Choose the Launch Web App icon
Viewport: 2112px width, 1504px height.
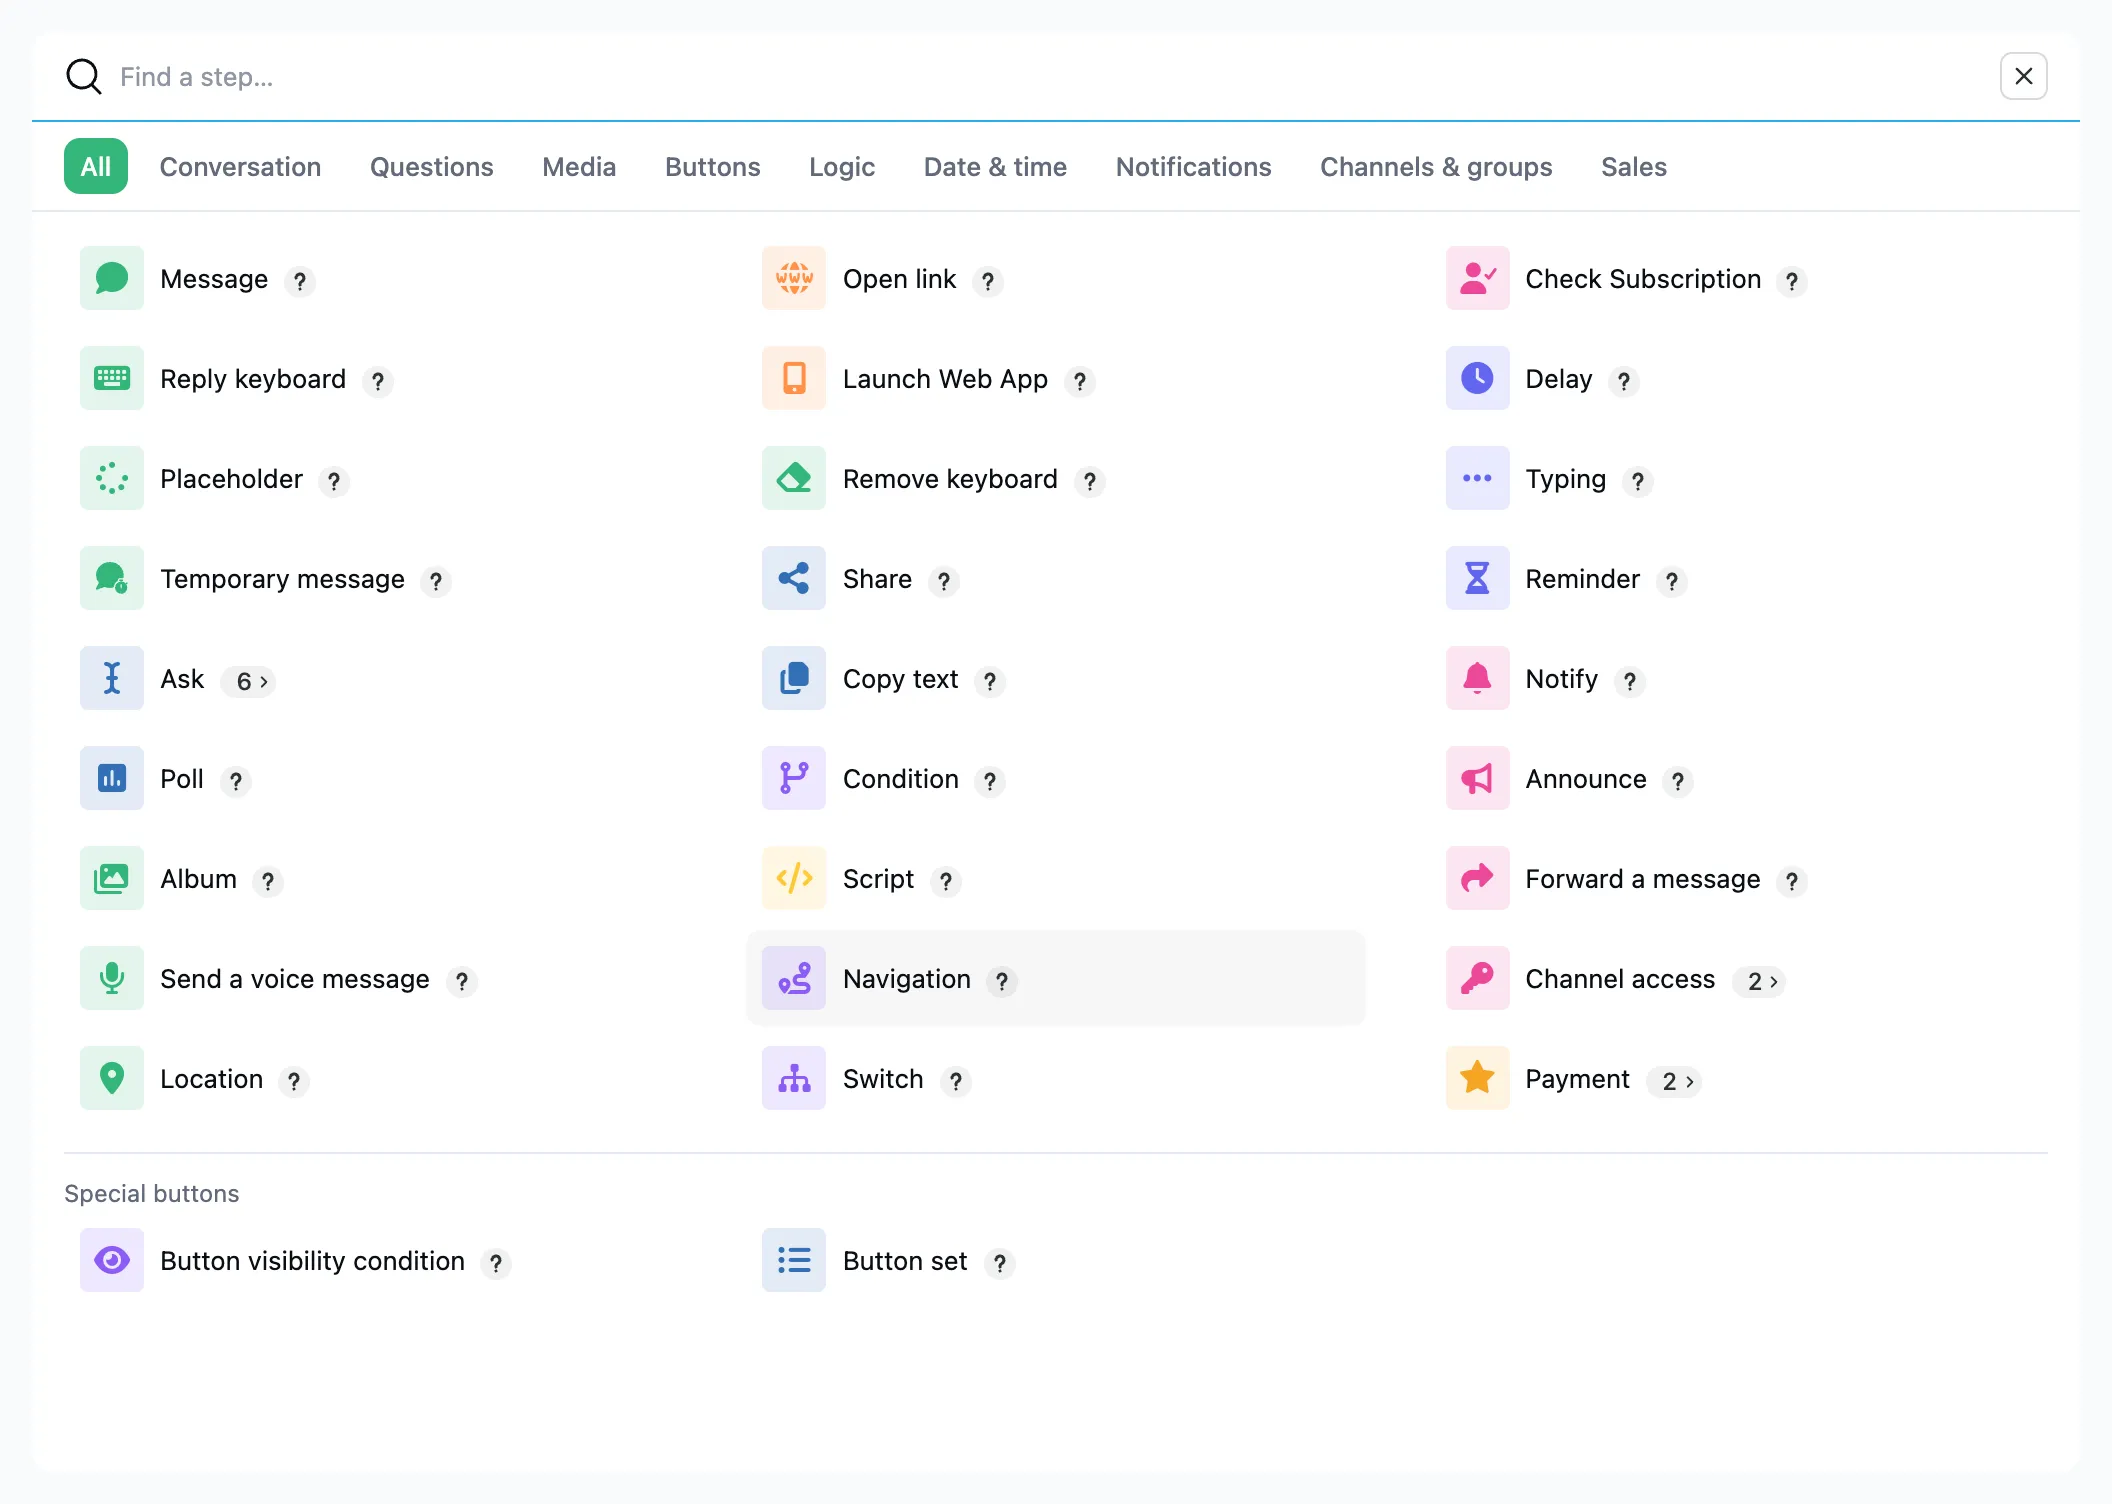click(x=794, y=378)
